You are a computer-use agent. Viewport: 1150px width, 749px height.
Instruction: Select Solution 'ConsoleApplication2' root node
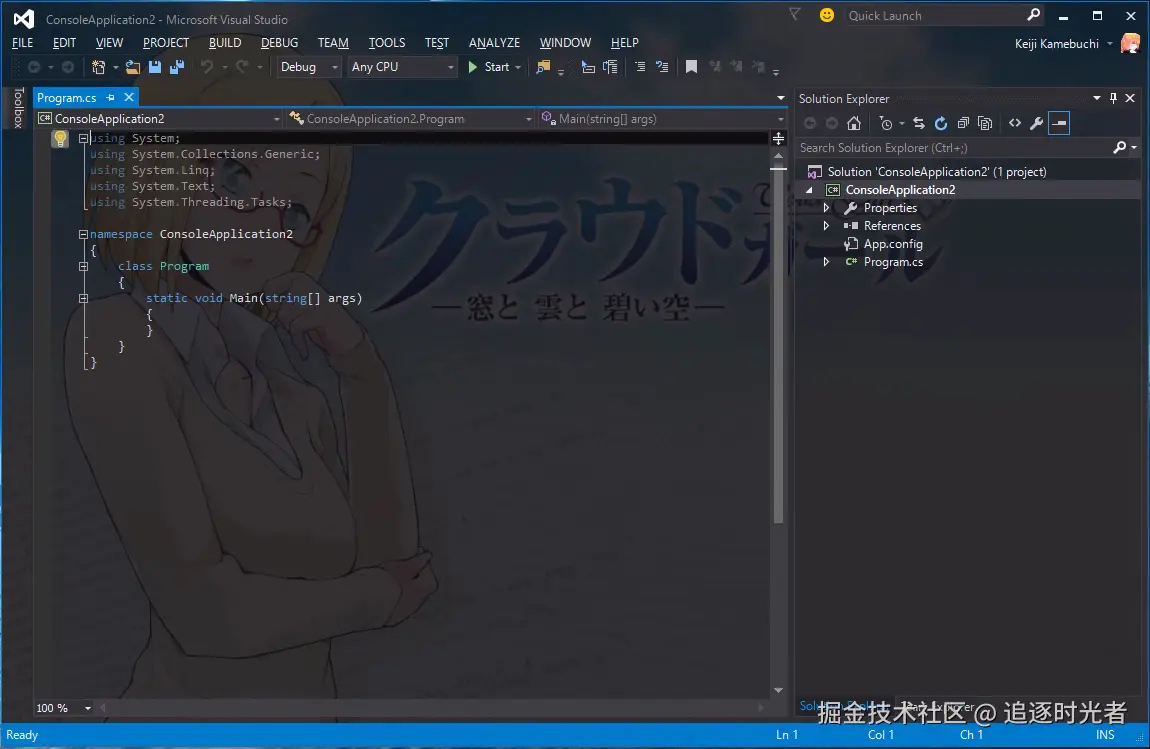point(937,172)
